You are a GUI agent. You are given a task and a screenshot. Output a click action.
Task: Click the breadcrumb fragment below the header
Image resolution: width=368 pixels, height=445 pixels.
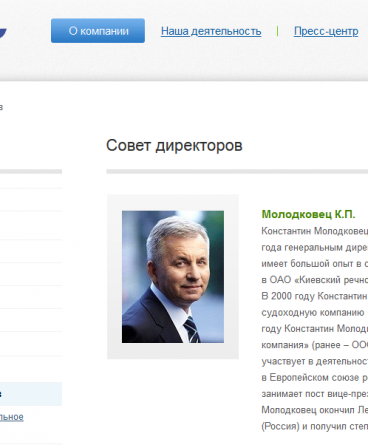tap(1, 107)
